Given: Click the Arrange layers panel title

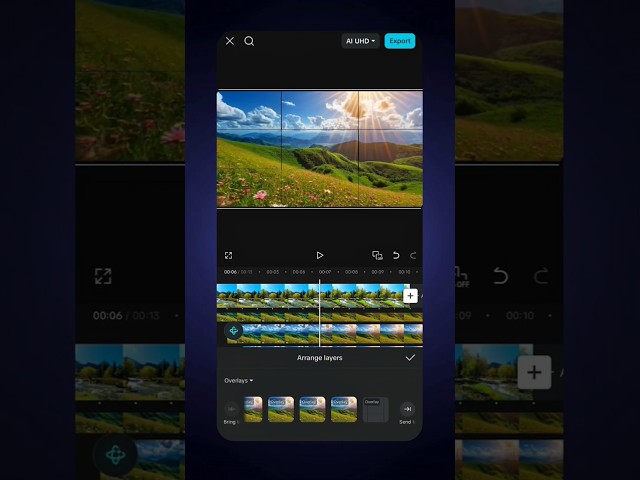Looking at the screenshot, I should [320, 358].
